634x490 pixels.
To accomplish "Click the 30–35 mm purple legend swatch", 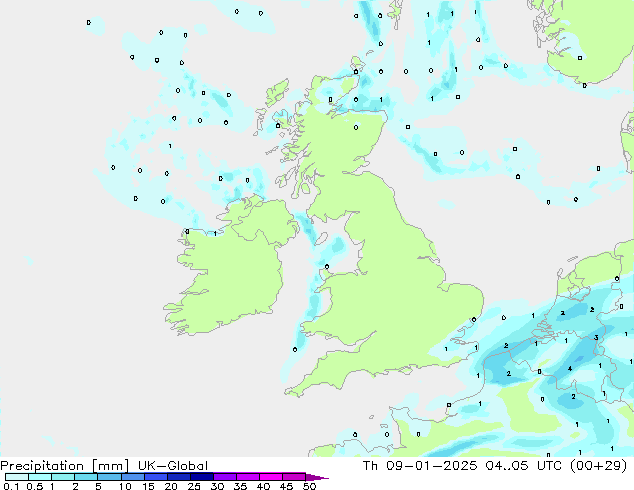I will pos(225,477).
